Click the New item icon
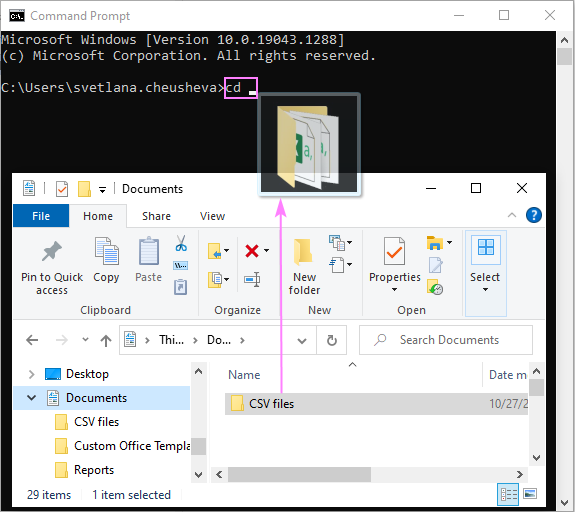The image size is (575, 512). click(x=337, y=243)
